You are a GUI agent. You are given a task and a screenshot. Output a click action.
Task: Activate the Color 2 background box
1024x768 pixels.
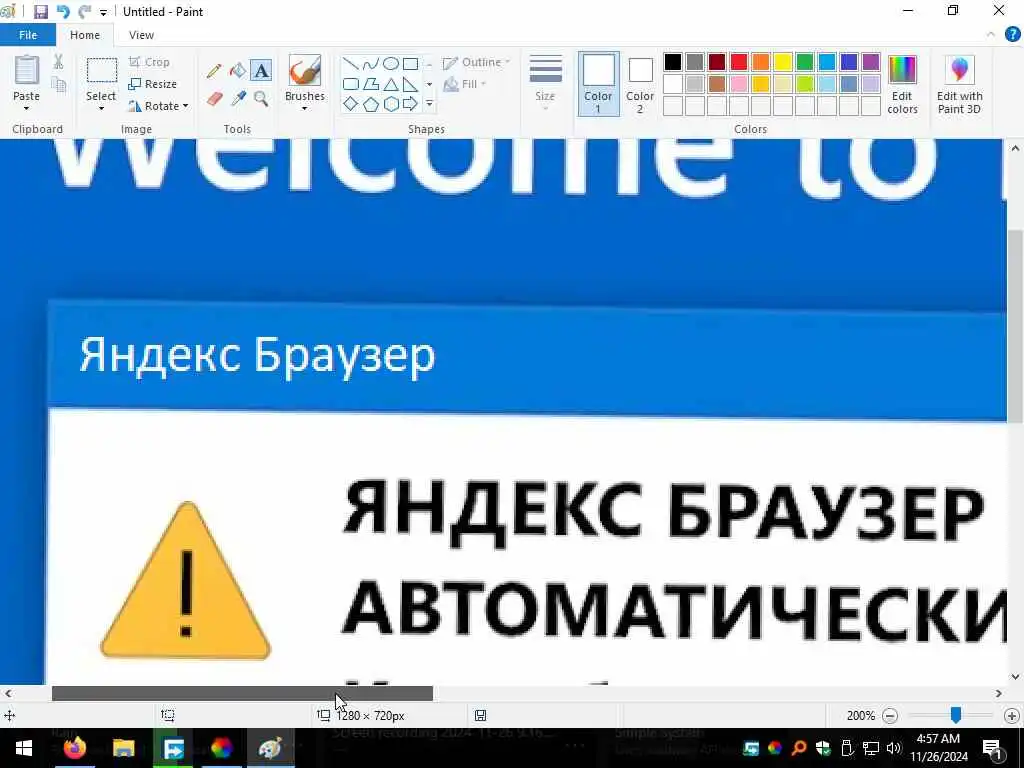click(x=640, y=84)
